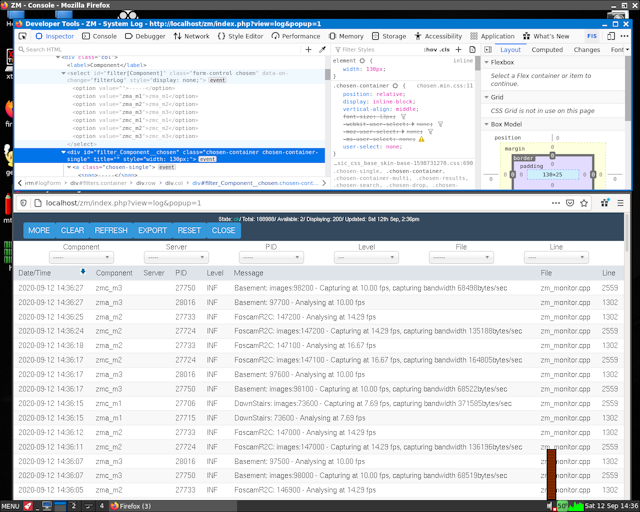The width and height of the screenshot is (640, 512).
Task: Click the Filter Styles input
Action: tap(378, 49)
